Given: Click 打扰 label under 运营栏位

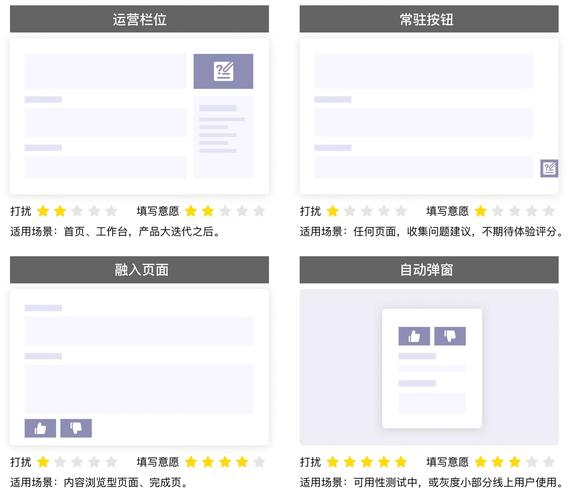Looking at the screenshot, I should point(21,211).
